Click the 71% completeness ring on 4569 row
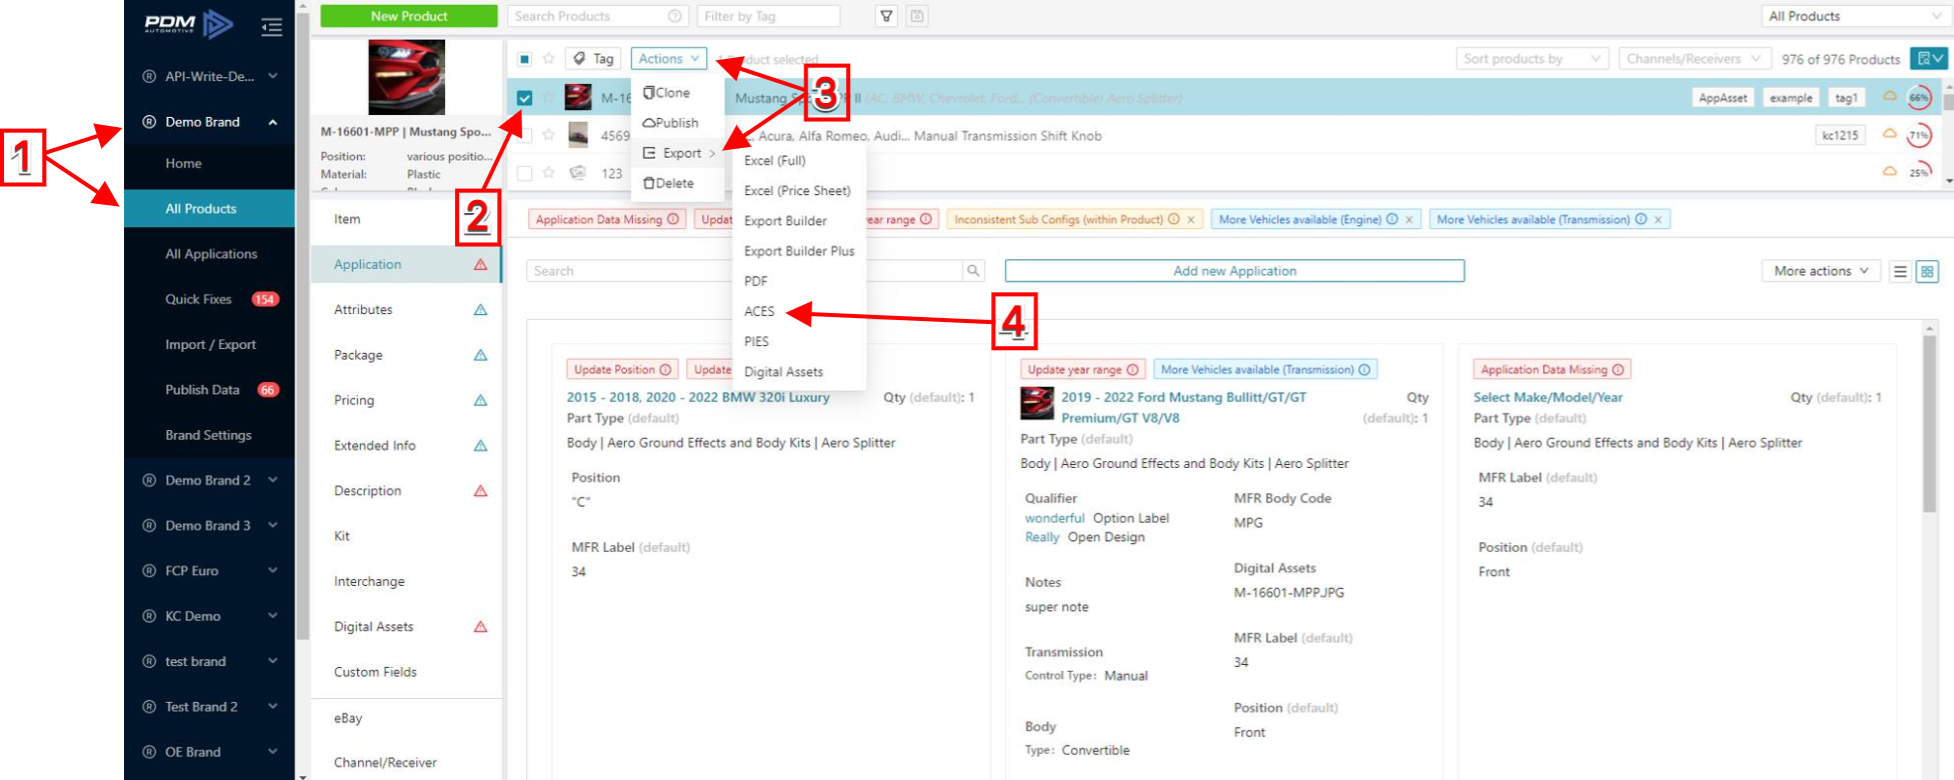Screen dimensions: 1954x780 click(x=1919, y=135)
